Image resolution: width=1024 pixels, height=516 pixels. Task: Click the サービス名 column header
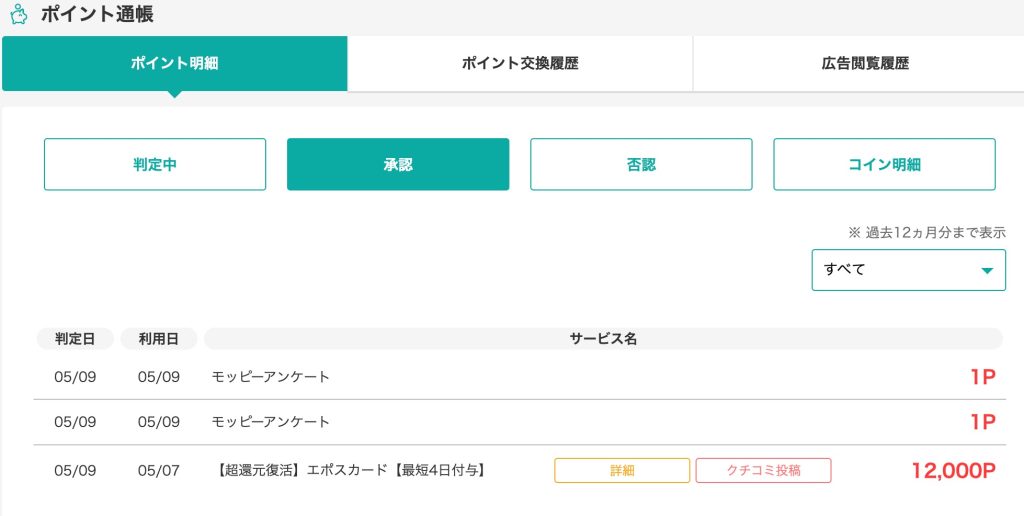[x=603, y=339]
